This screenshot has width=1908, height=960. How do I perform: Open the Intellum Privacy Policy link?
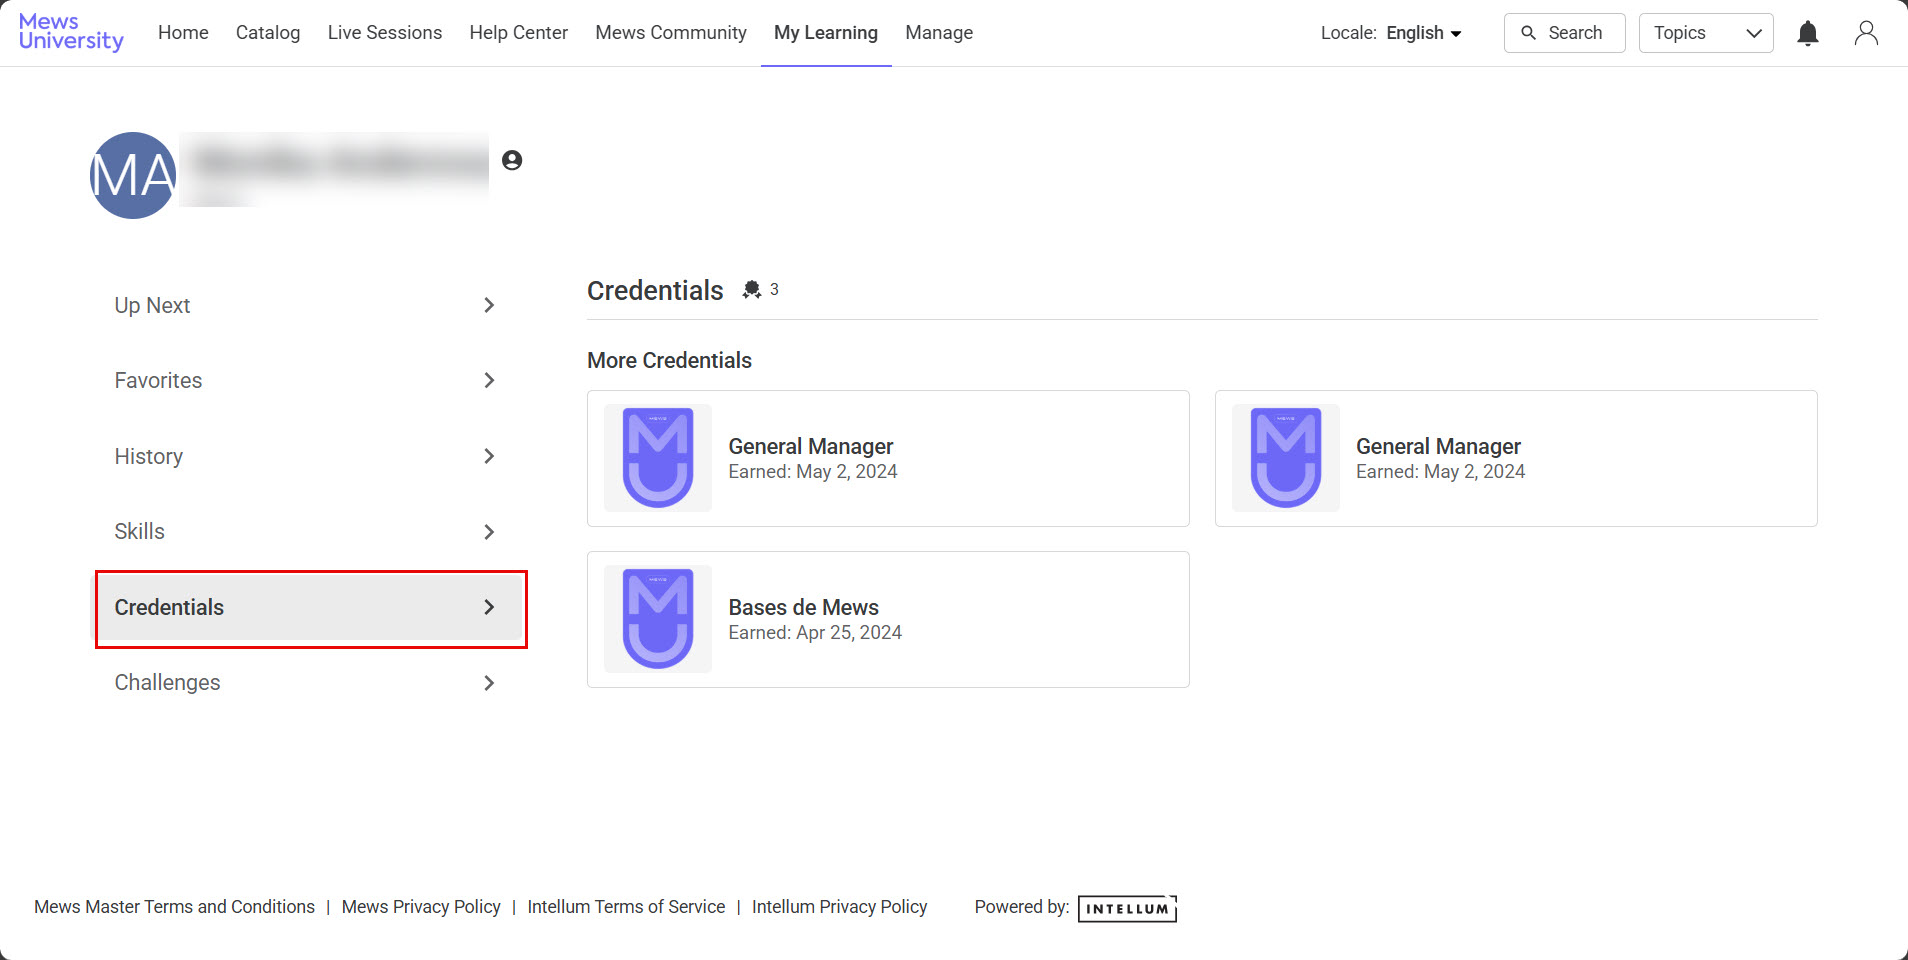840,907
